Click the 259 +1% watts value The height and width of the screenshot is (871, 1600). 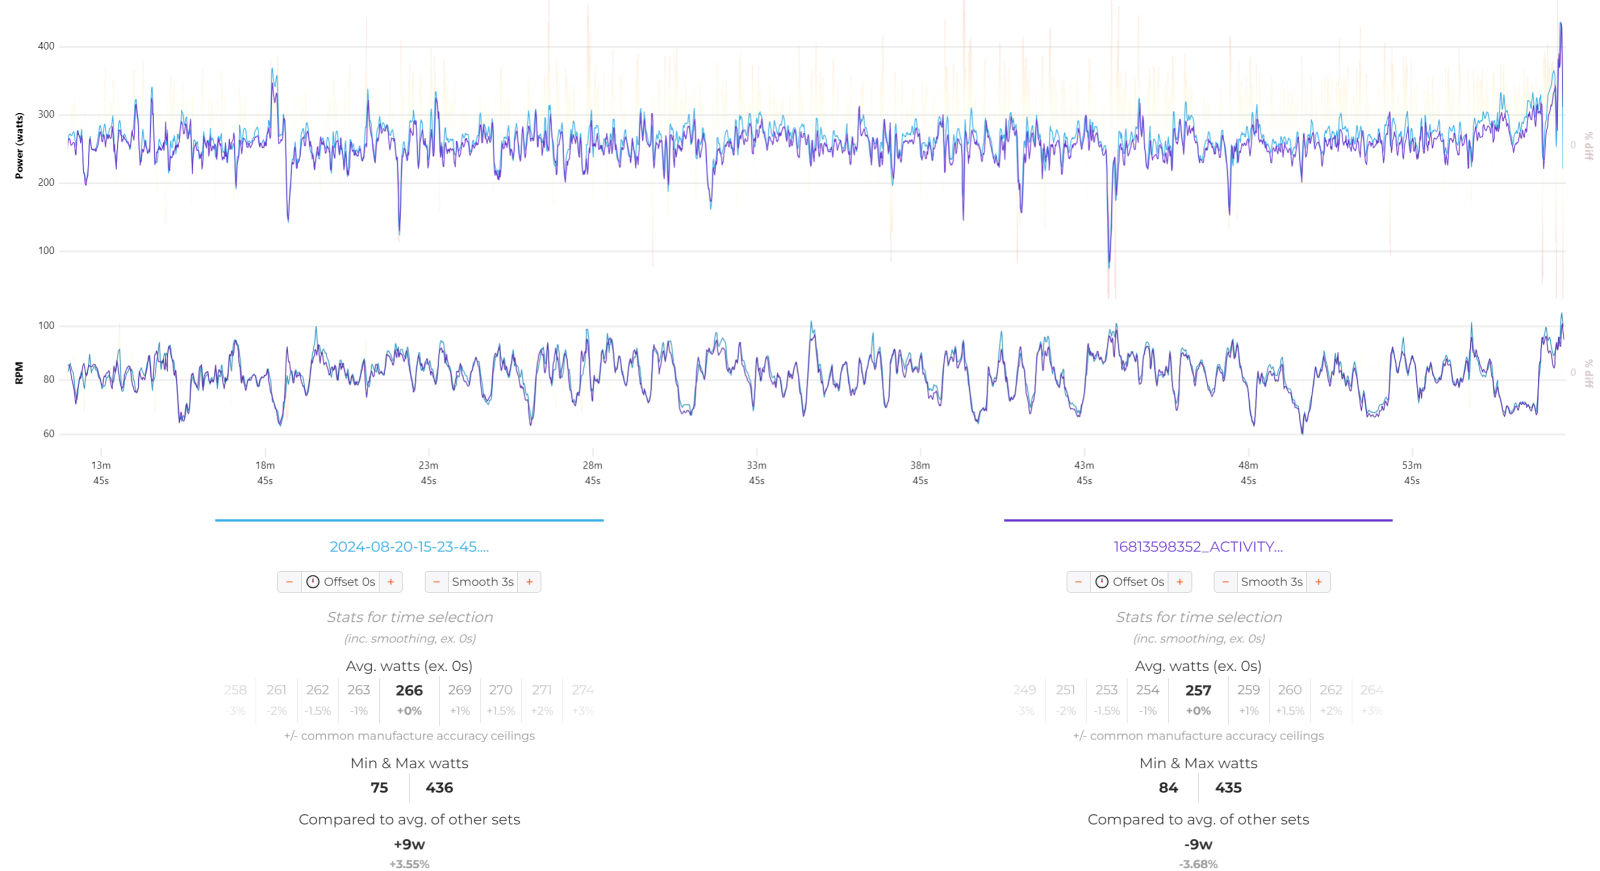pyautogui.click(x=1249, y=690)
